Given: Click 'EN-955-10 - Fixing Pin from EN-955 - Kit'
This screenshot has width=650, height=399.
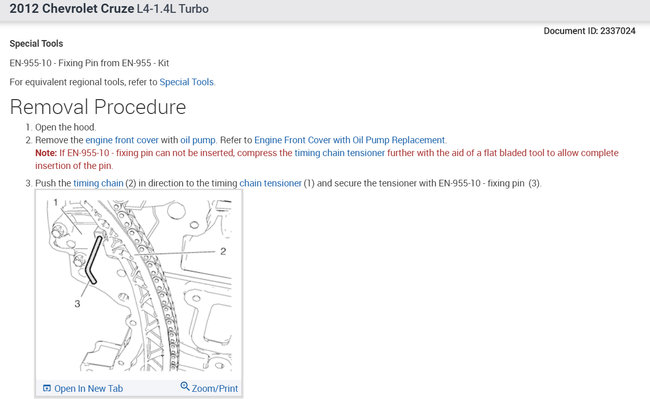Looking at the screenshot, I should (x=89, y=63).
